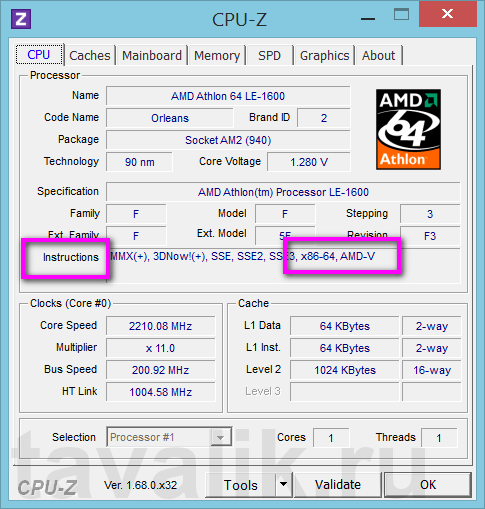The image size is (485, 509).
Task: Click the purple CPU-Z title bar icon
Action: pos(21,19)
